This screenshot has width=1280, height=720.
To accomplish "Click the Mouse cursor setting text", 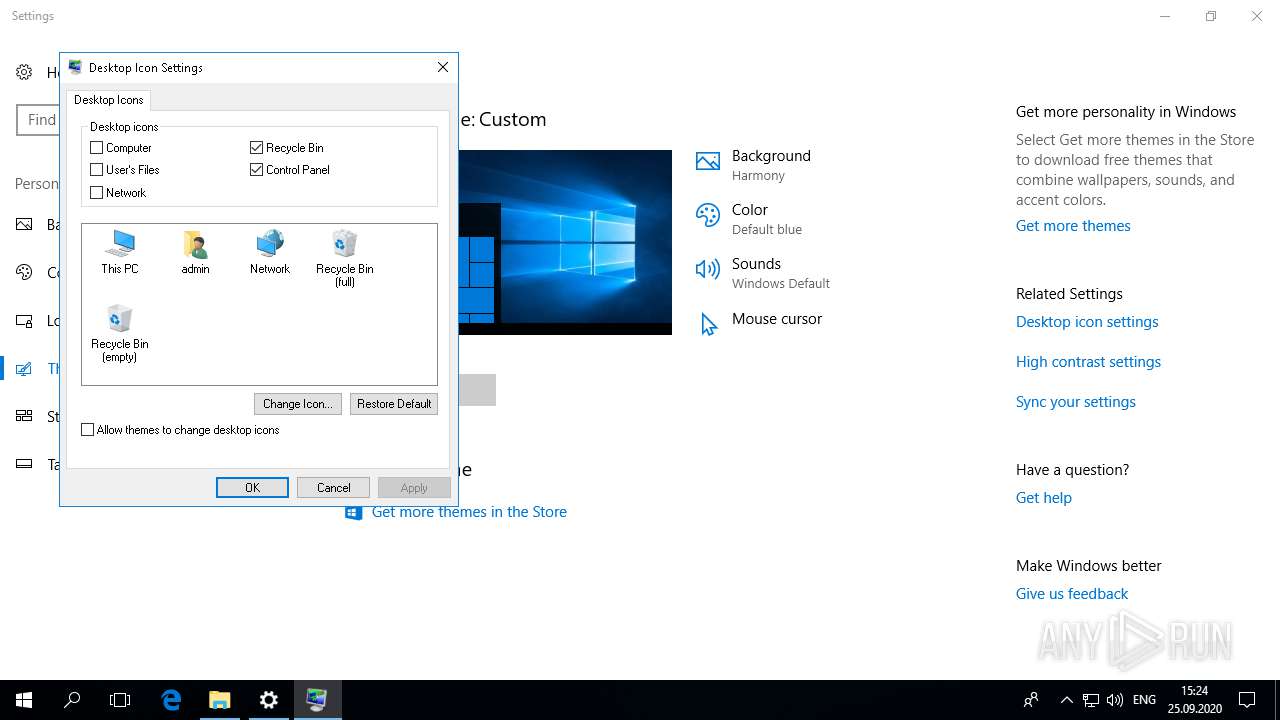I will click(x=777, y=319).
